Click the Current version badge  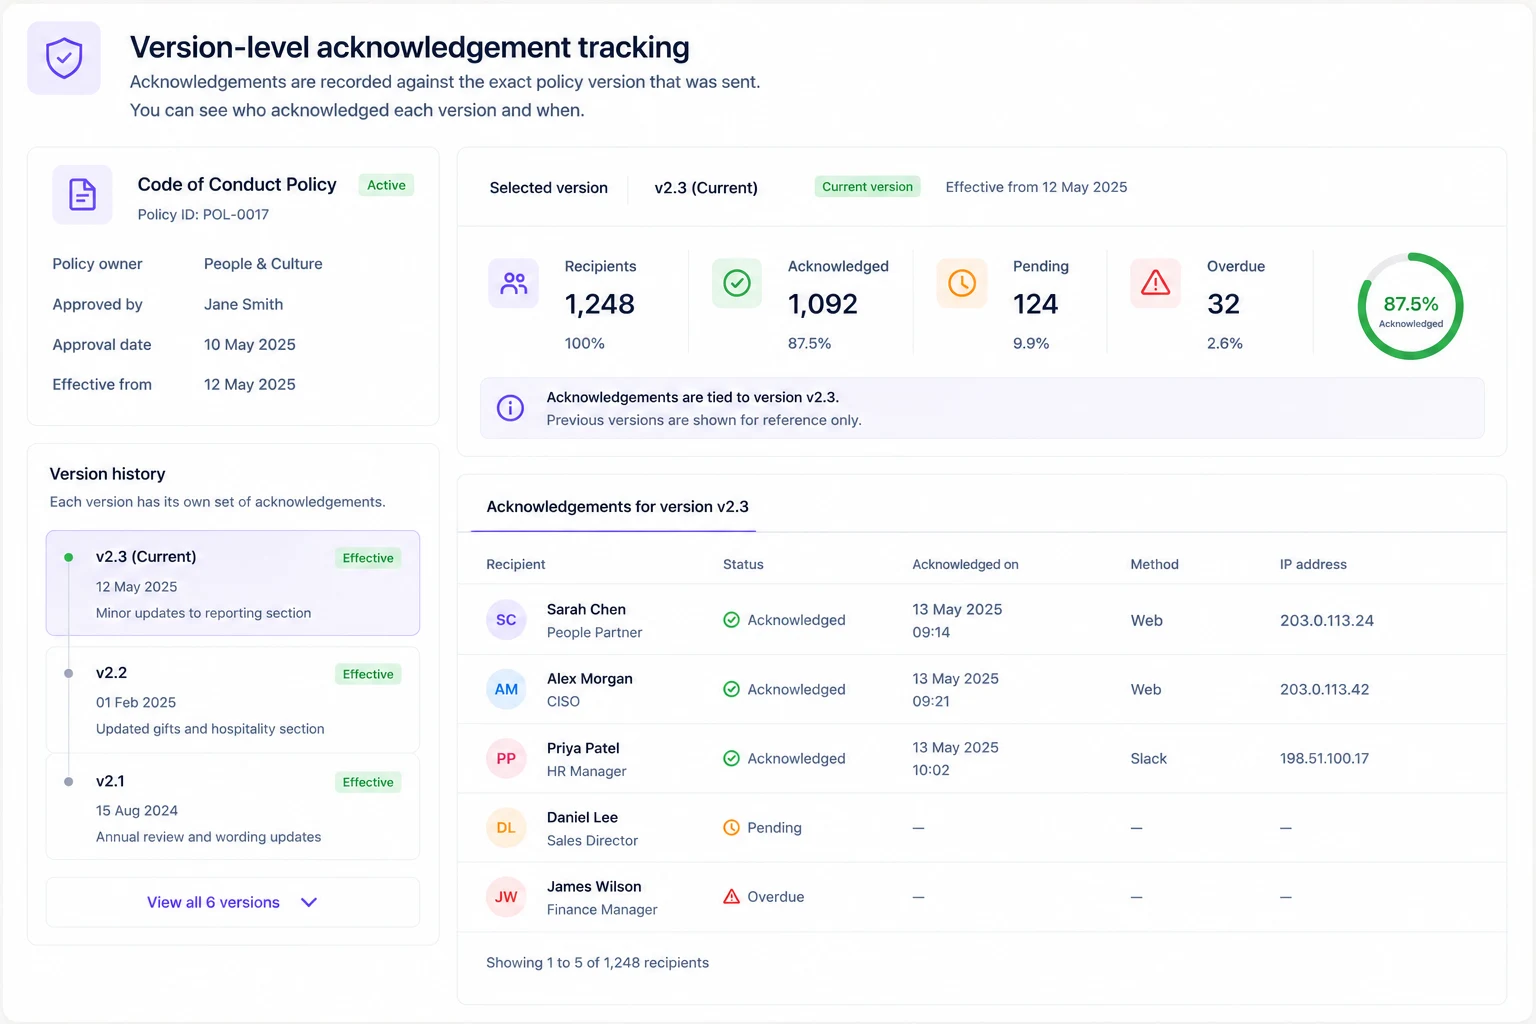coord(867,187)
